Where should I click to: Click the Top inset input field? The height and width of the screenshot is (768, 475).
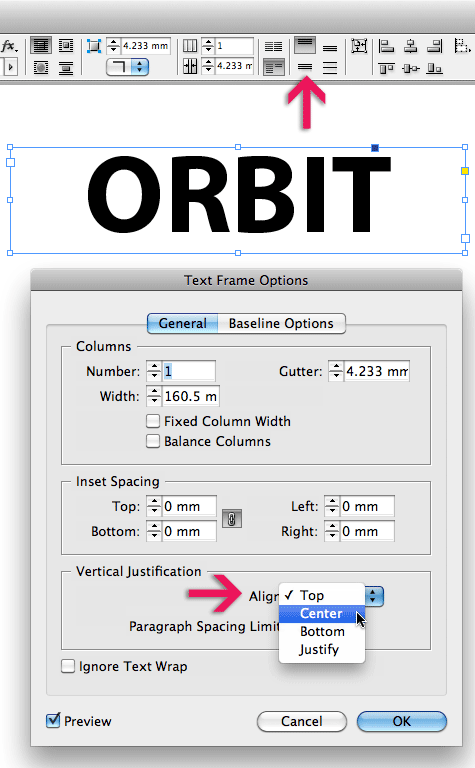coord(189,506)
